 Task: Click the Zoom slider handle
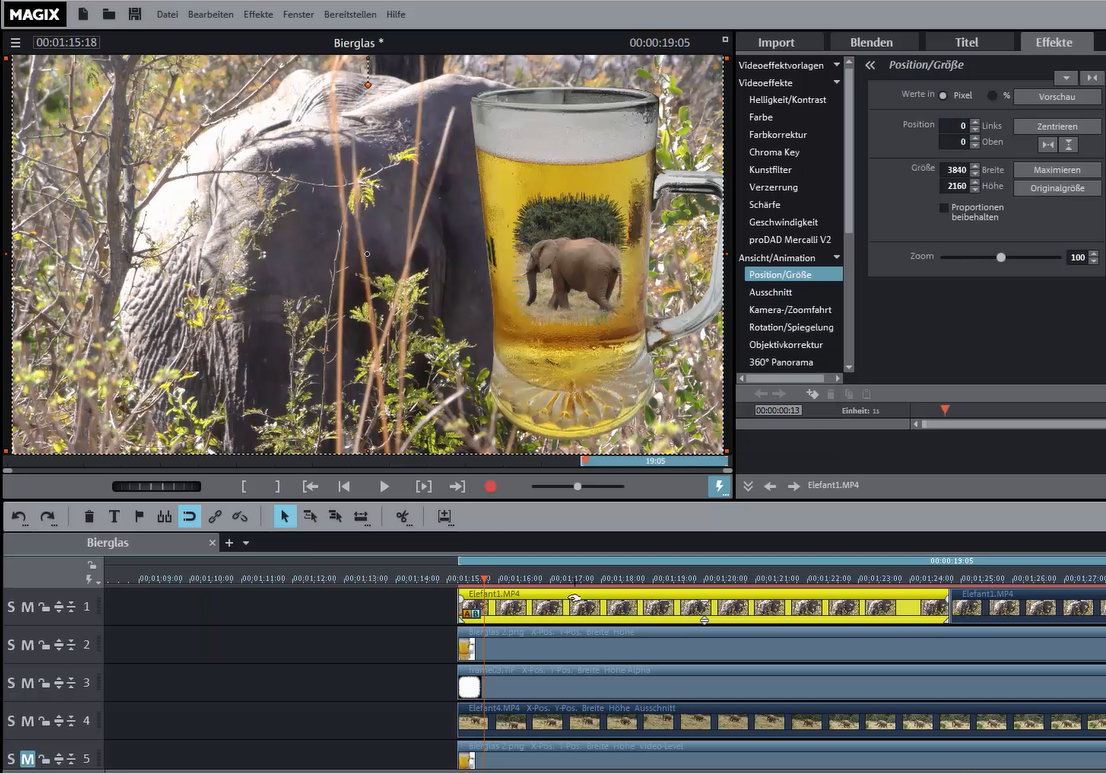[1001, 257]
